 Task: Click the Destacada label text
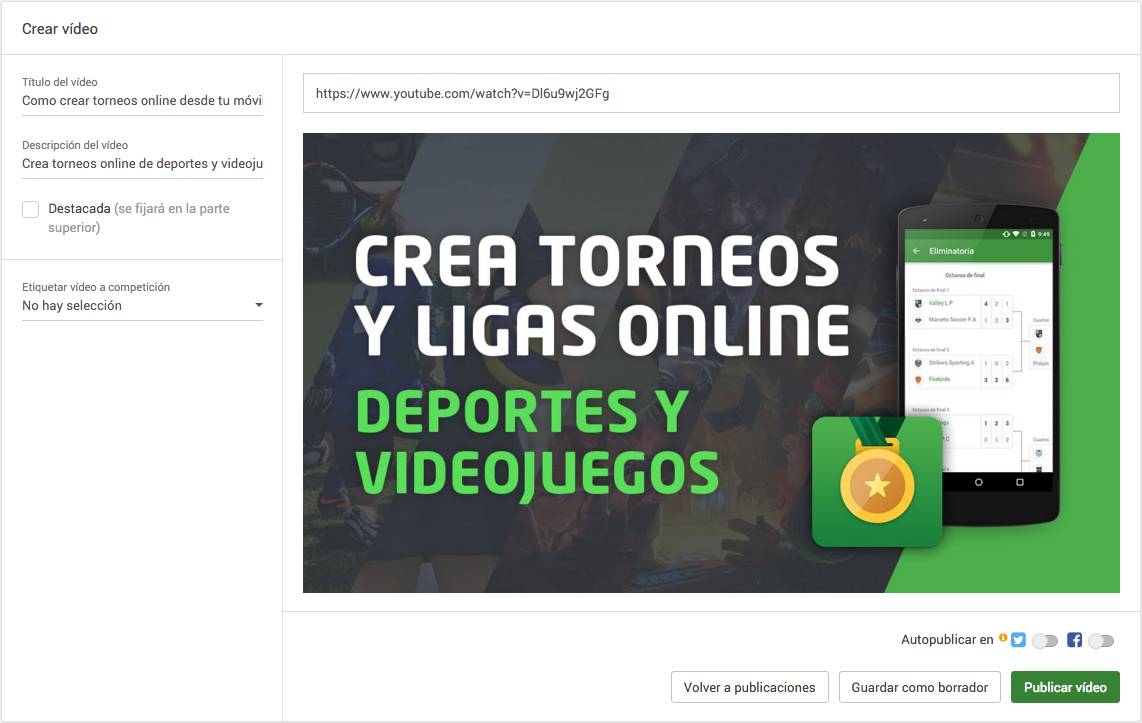tap(79, 209)
